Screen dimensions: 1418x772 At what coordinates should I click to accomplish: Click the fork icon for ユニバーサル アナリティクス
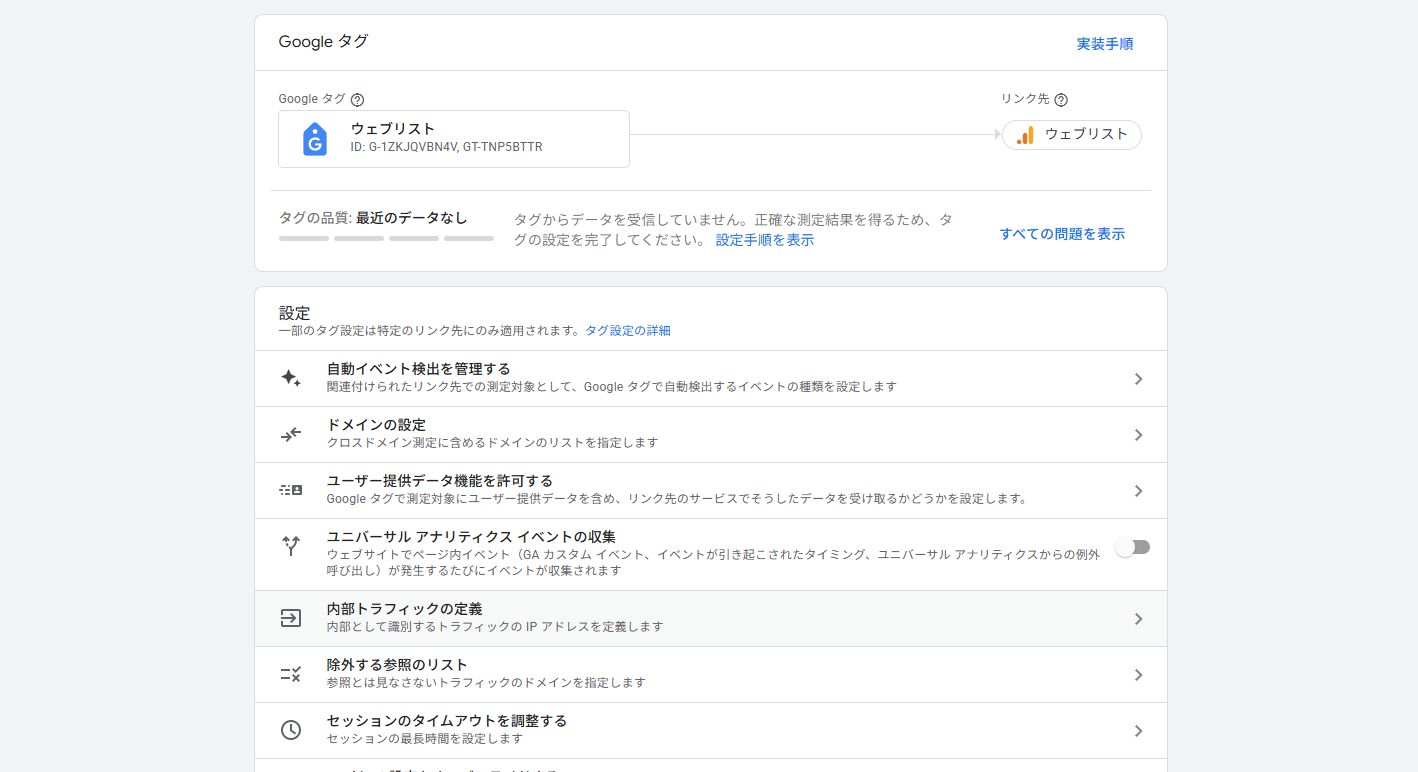tap(290, 546)
